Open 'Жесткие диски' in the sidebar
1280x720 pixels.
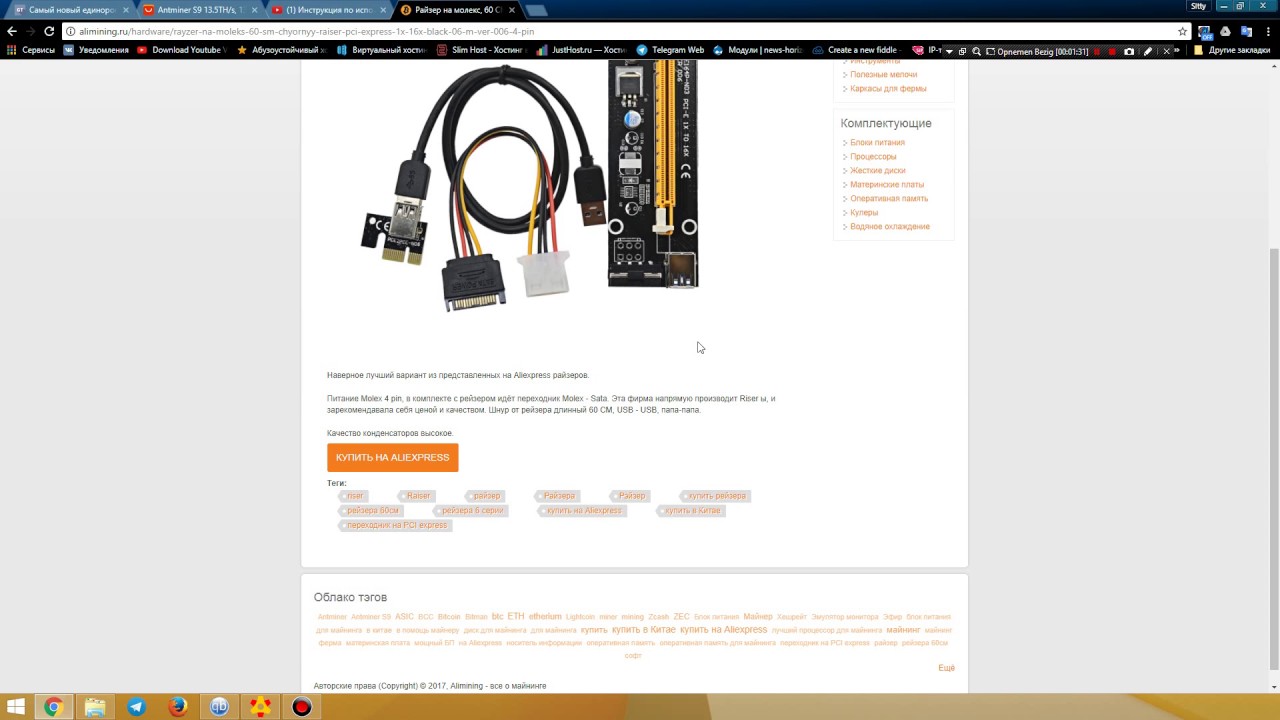coord(877,171)
